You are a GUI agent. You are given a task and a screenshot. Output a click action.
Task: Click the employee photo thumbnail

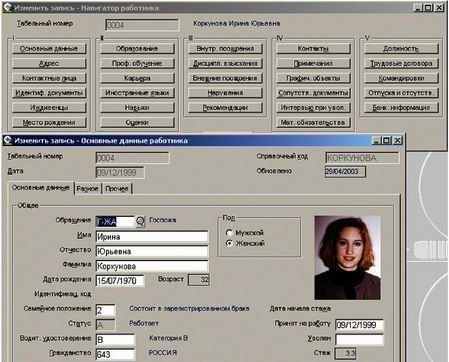[x=347, y=257]
